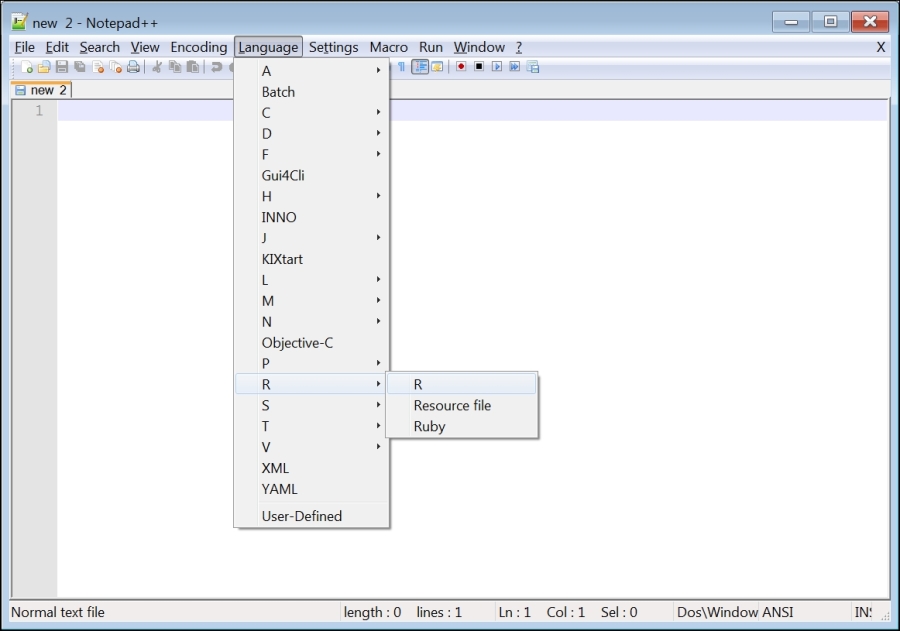Select R language in the submenu
Viewport: 900px width, 631px height.
(462, 384)
